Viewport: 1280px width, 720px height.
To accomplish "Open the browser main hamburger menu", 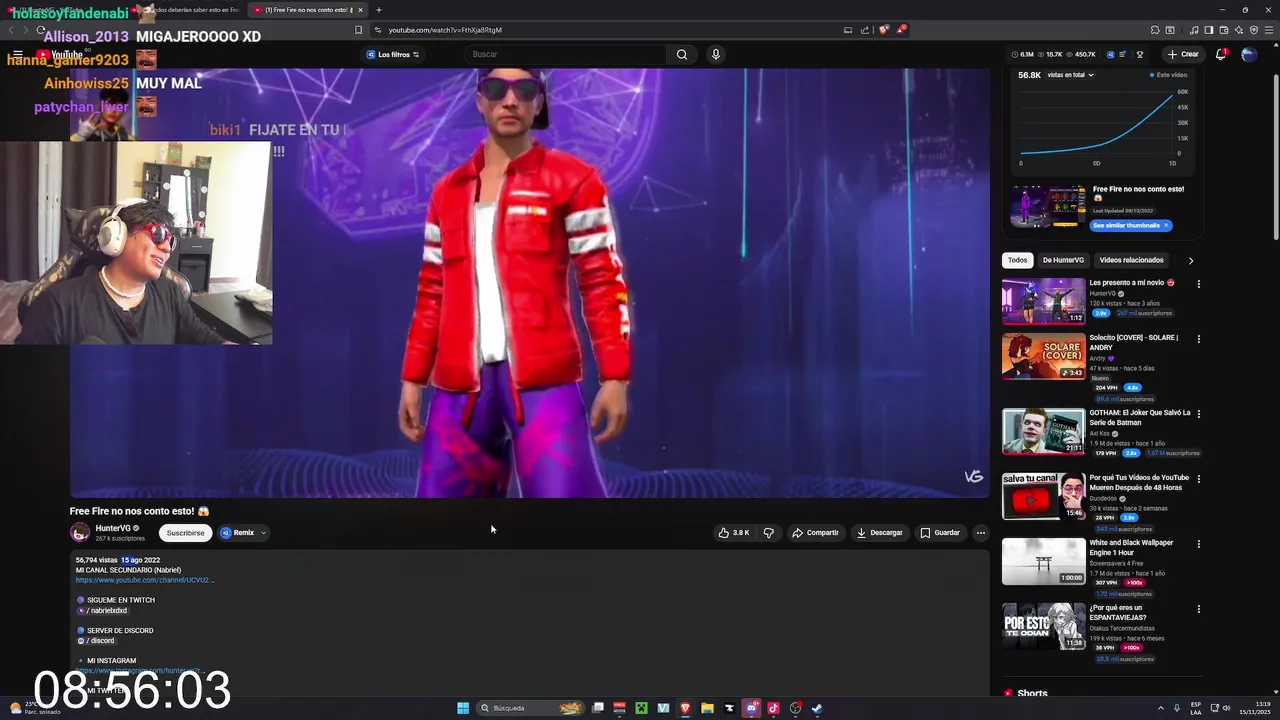I will pyautogui.click(x=1267, y=30).
